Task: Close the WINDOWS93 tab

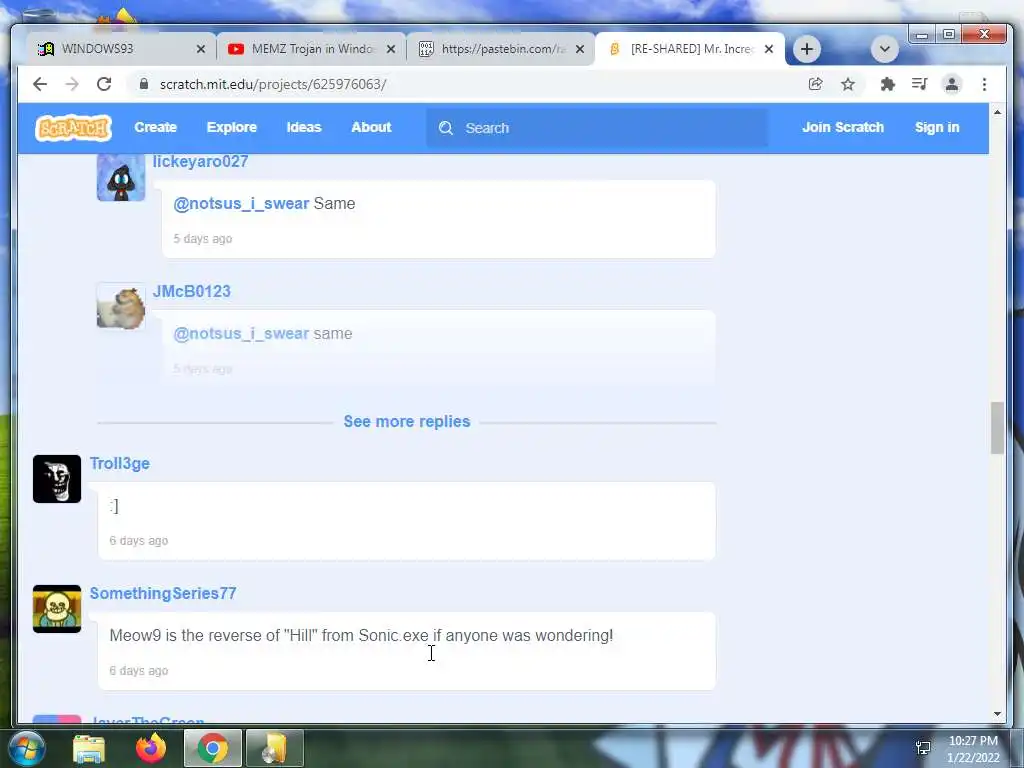Action: tap(200, 49)
